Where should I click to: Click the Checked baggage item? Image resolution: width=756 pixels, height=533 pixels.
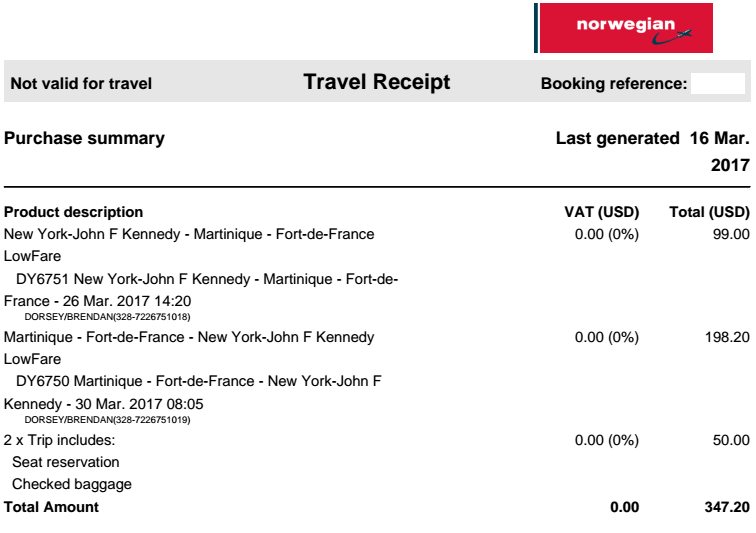coord(72,484)
